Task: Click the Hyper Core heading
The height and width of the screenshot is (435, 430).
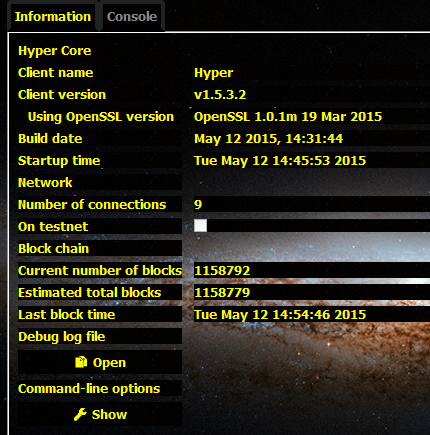Action: (55, 51)
